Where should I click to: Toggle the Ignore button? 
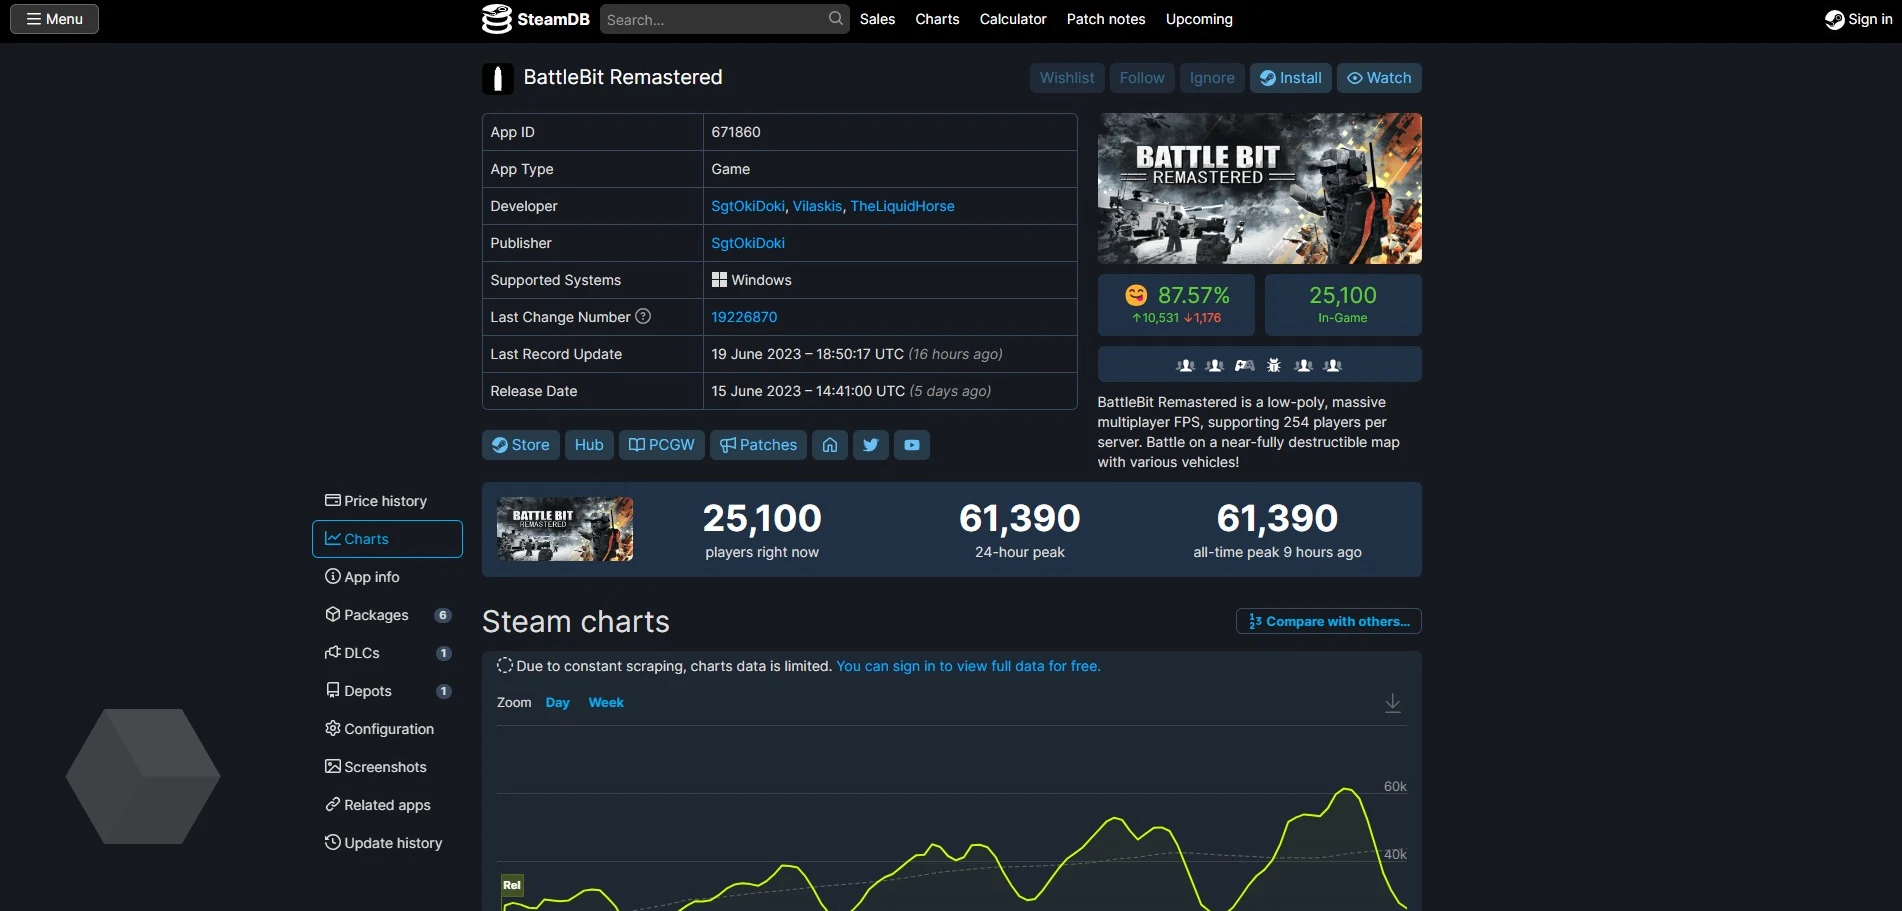tap(1212, 78)
